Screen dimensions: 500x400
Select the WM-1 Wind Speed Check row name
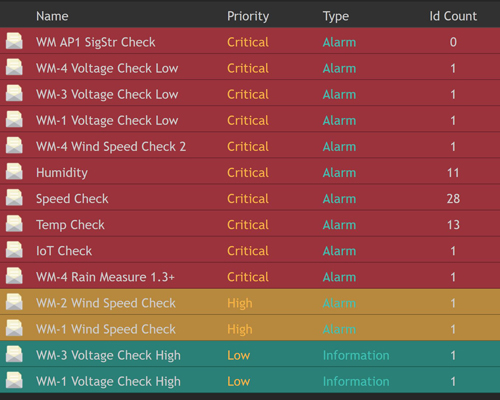(106, 329)
